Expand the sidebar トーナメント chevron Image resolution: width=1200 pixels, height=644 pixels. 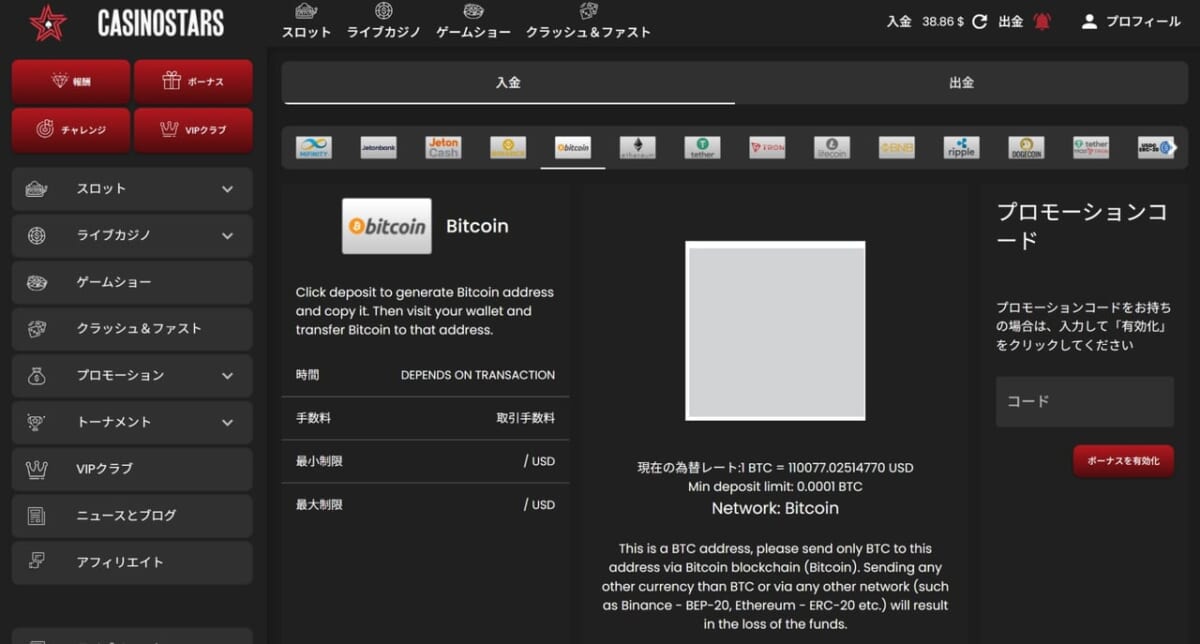227,422
